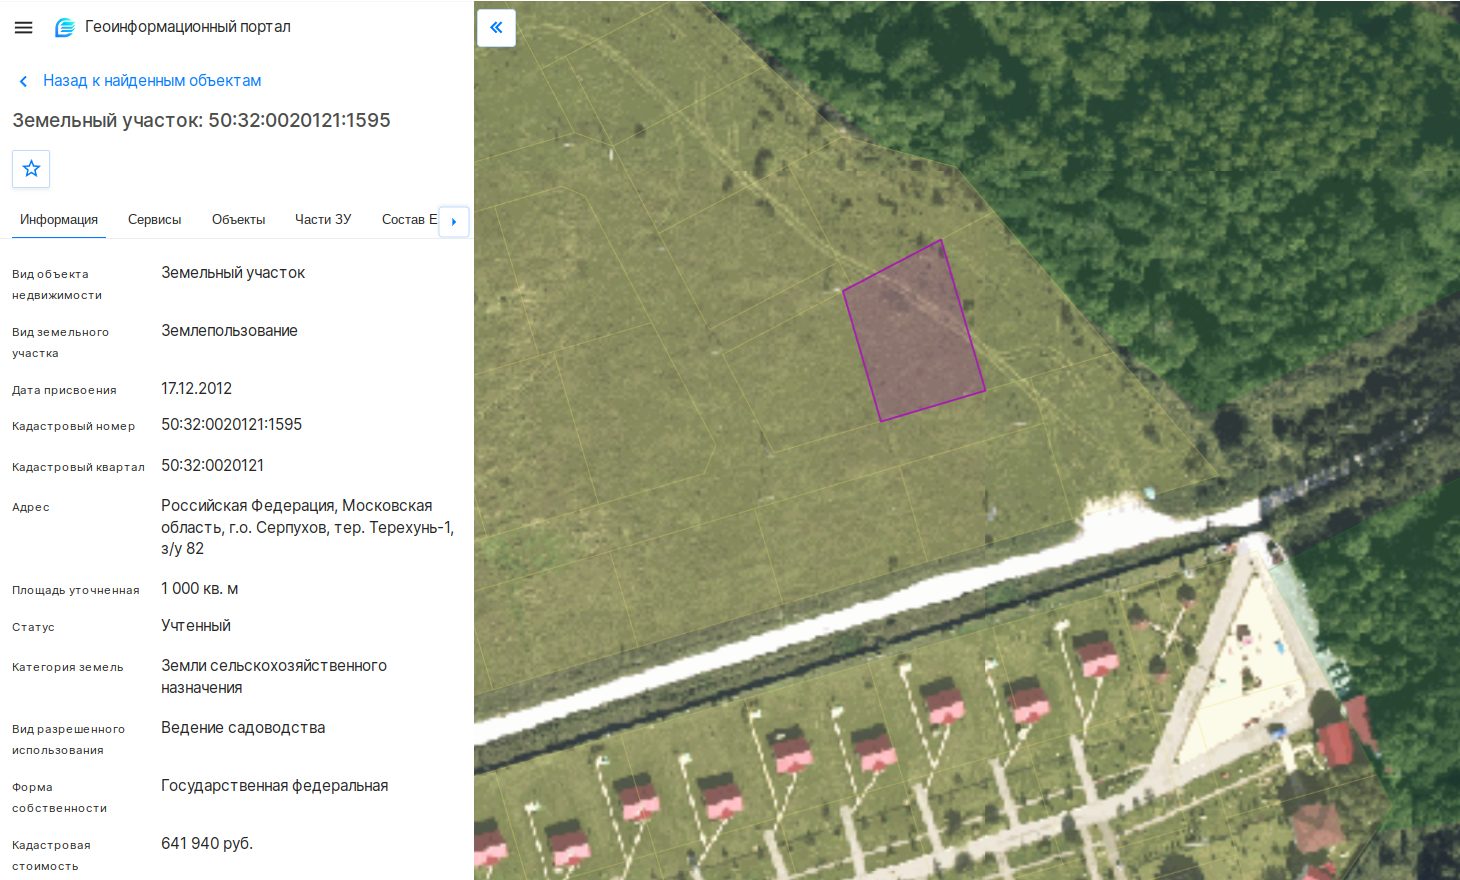
Task: Collapse the side panel with double-chevron button
Action: coord(496,28)
